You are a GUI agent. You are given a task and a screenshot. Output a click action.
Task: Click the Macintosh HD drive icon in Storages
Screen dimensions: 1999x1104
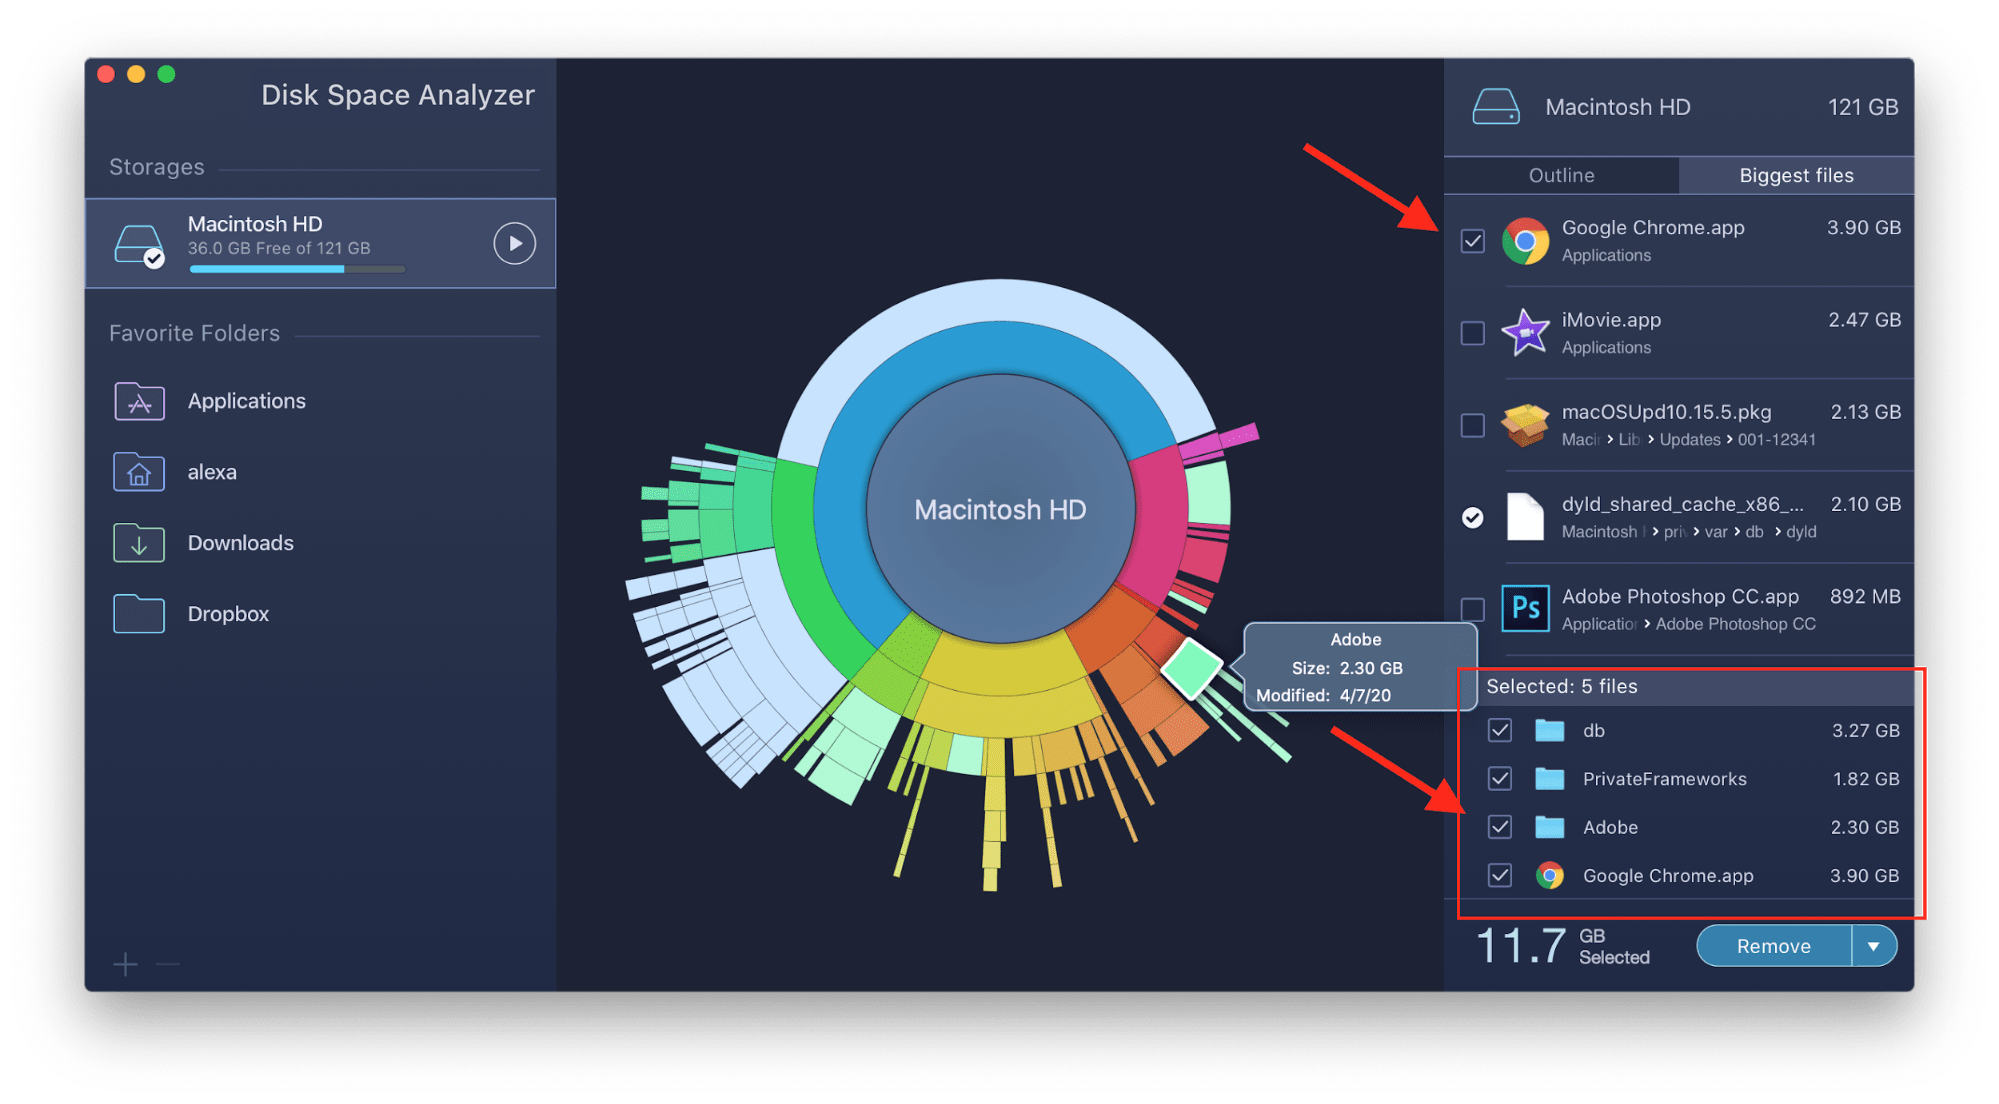(x=139, y=245)
